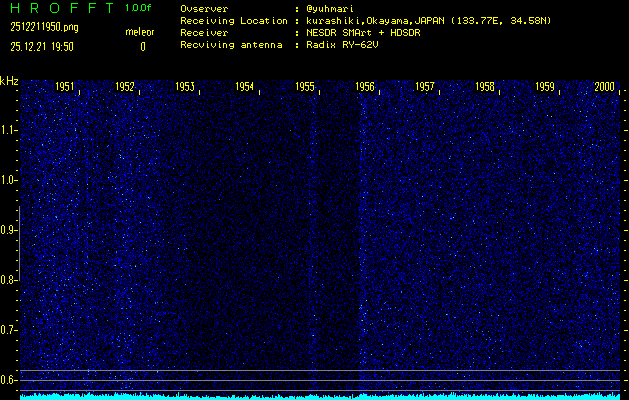Click the version label 1.00f
Image resolution: width=629 pixels, height=400 pixels.
[138, 8]
